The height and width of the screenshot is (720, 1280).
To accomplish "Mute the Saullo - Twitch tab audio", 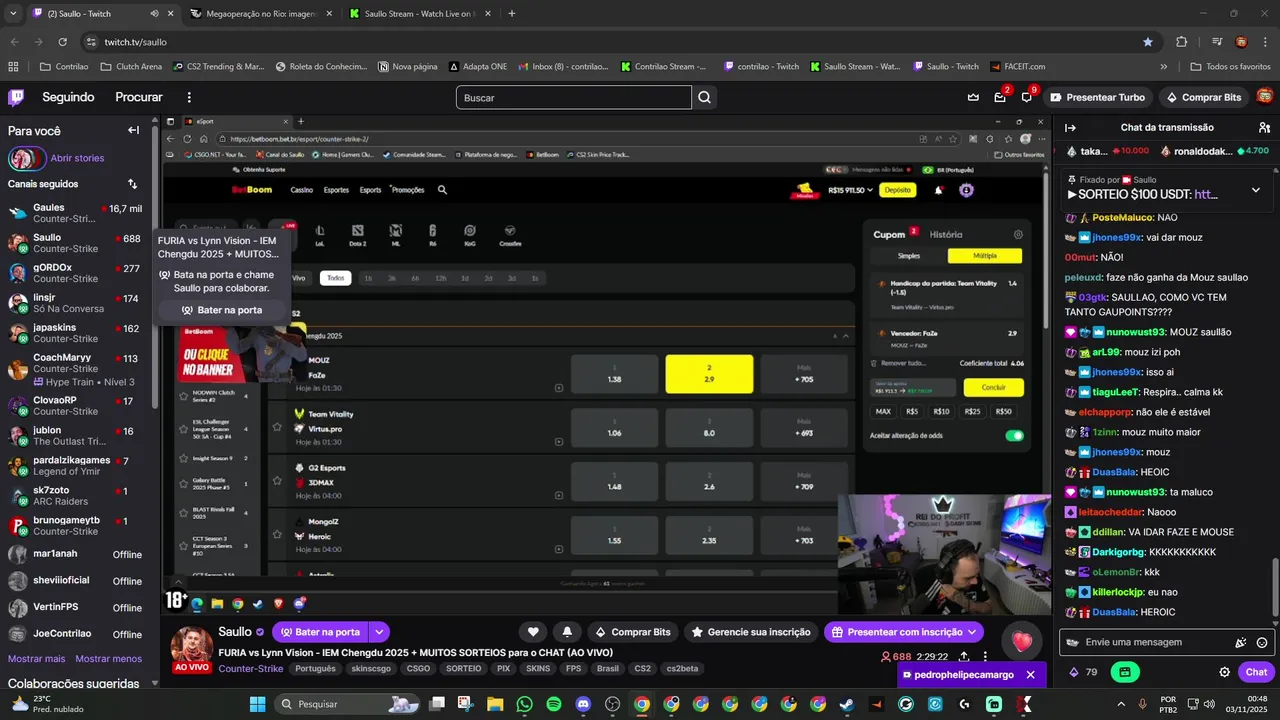I will coord(154,14).
